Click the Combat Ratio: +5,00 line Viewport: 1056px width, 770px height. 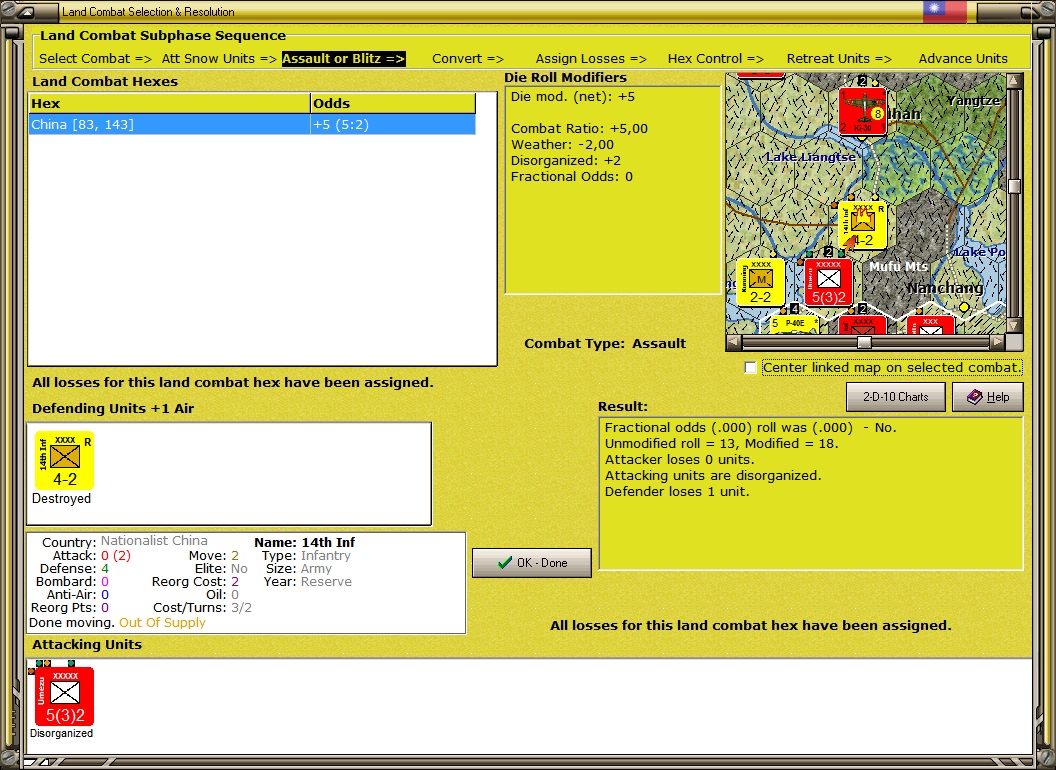[579, 129]
